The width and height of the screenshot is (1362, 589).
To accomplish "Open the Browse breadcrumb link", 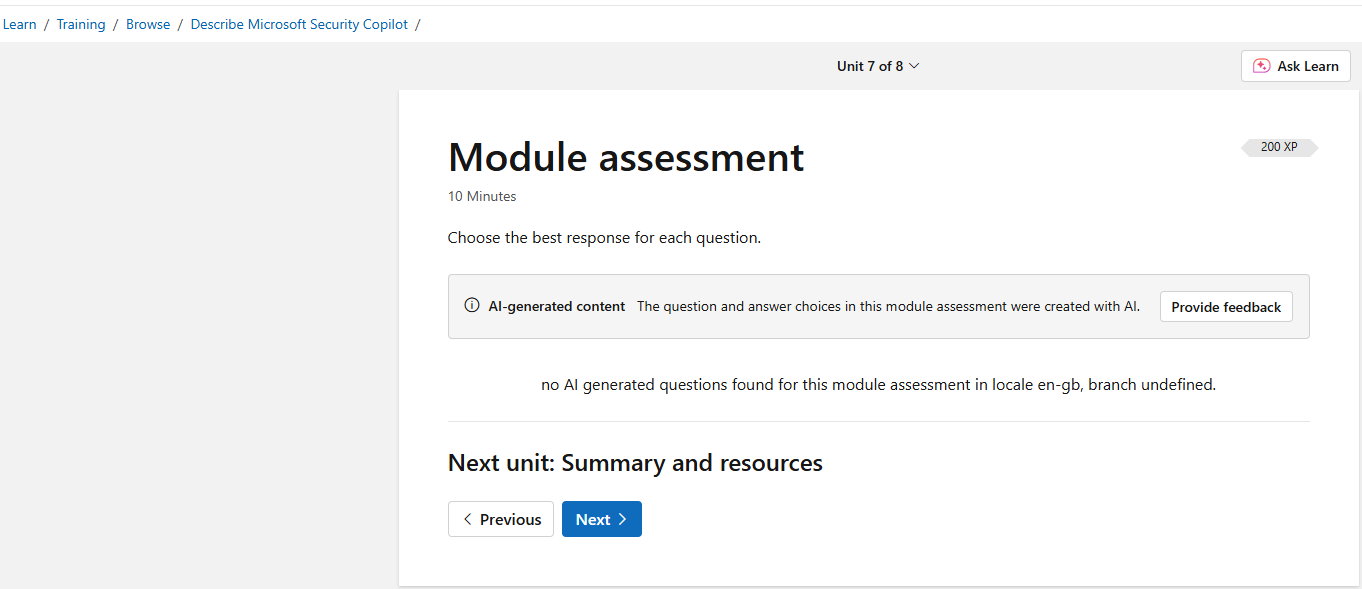I will click(x=148, y=24).
